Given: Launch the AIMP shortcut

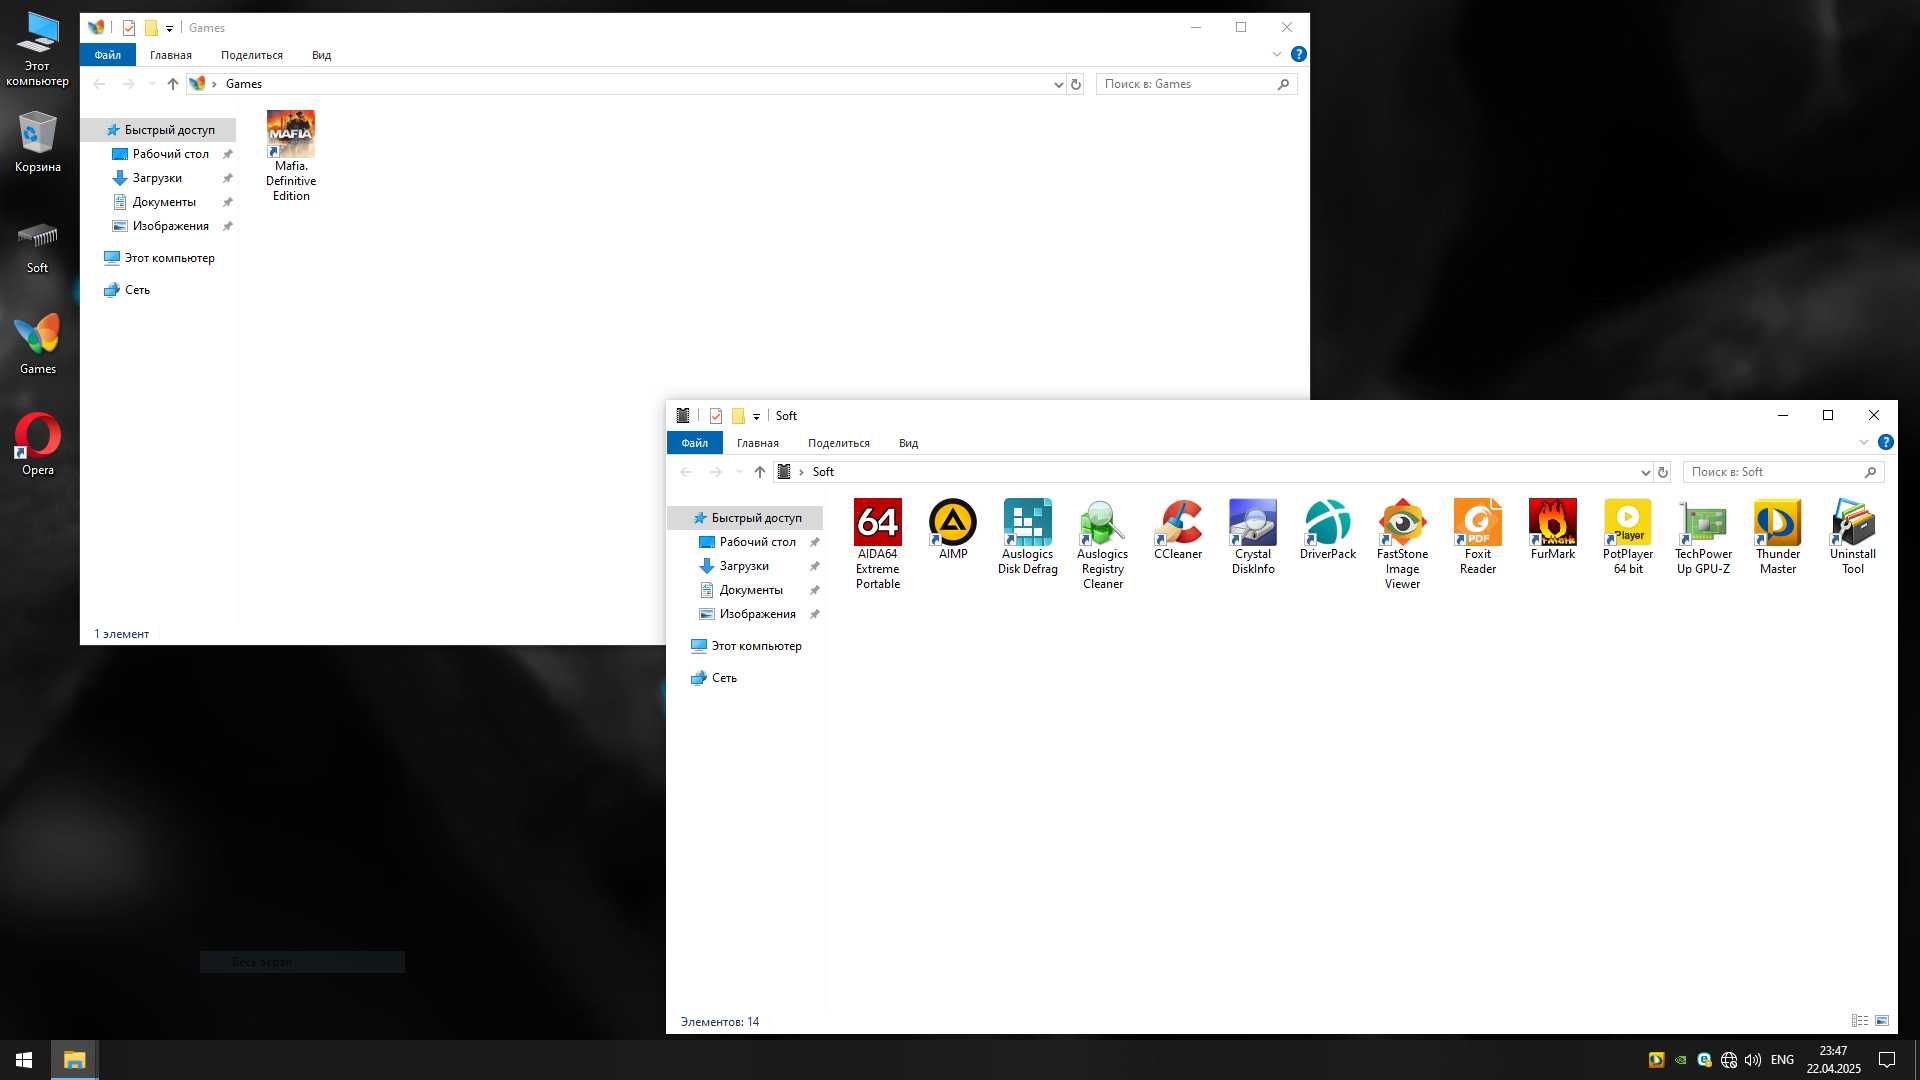Looking at the screenshot, I should [952, 529].
